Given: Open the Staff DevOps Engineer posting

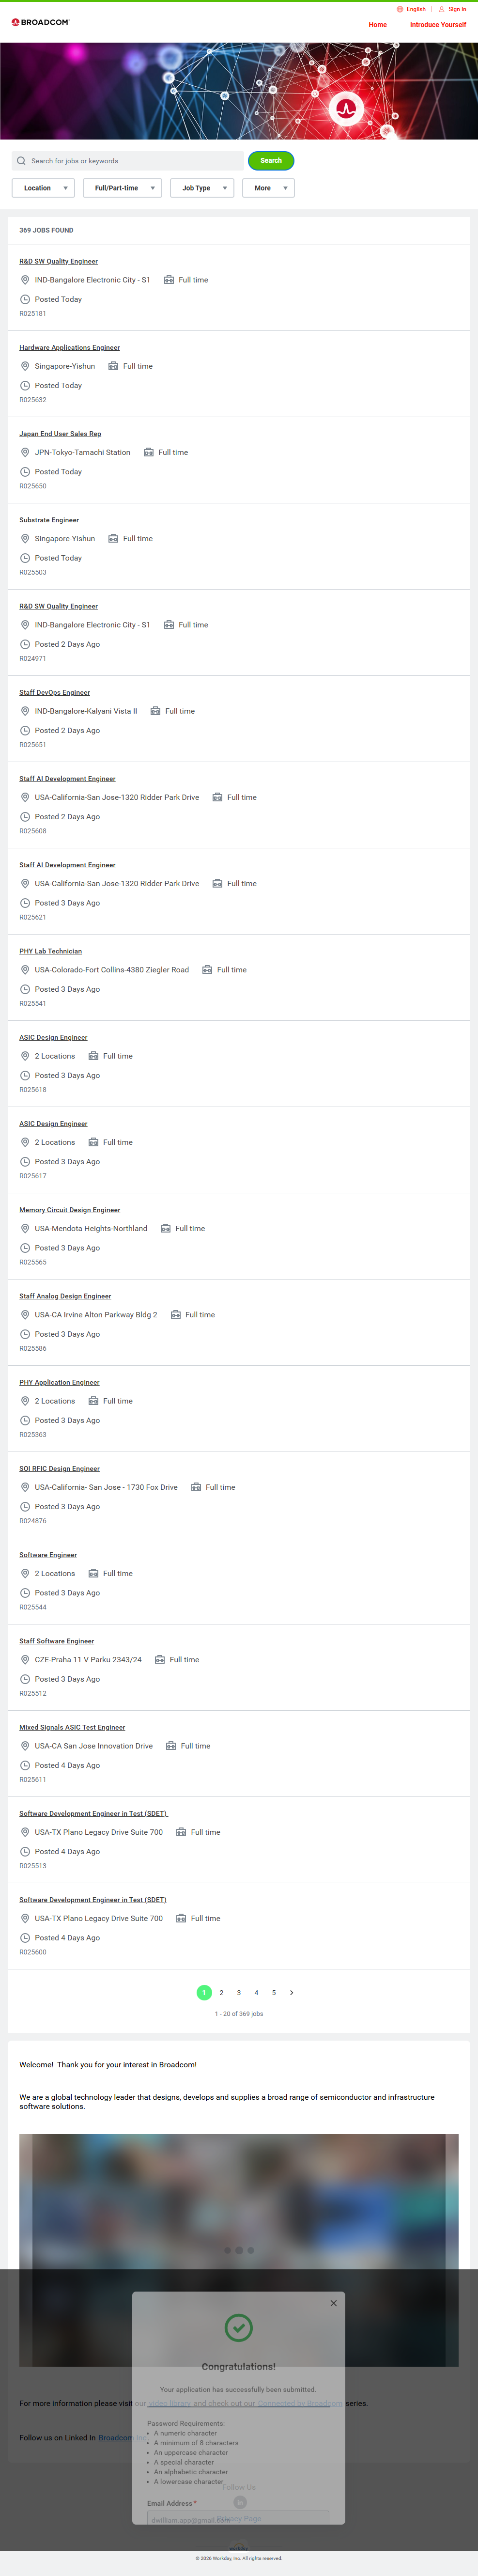Looking at the screenshot, I should click(54, 693).
